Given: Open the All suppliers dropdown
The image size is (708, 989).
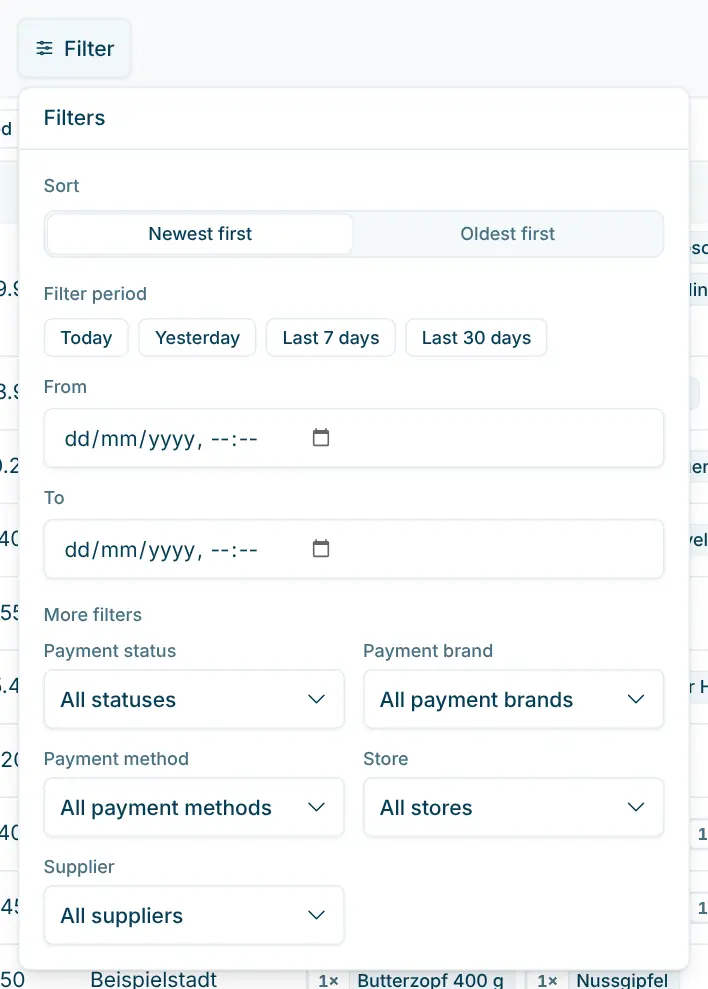Looking at the screenshot, I should point(194,915).
